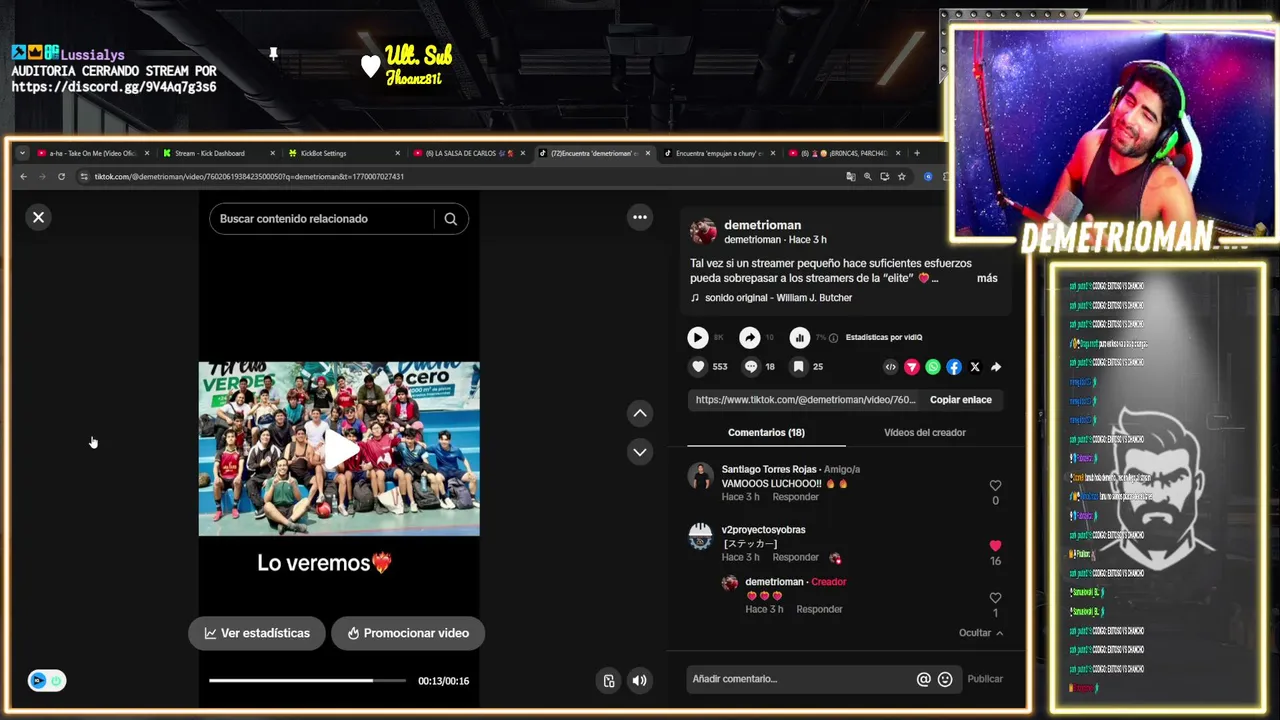Share the video via WhatsApp icon

pos(933,367)
